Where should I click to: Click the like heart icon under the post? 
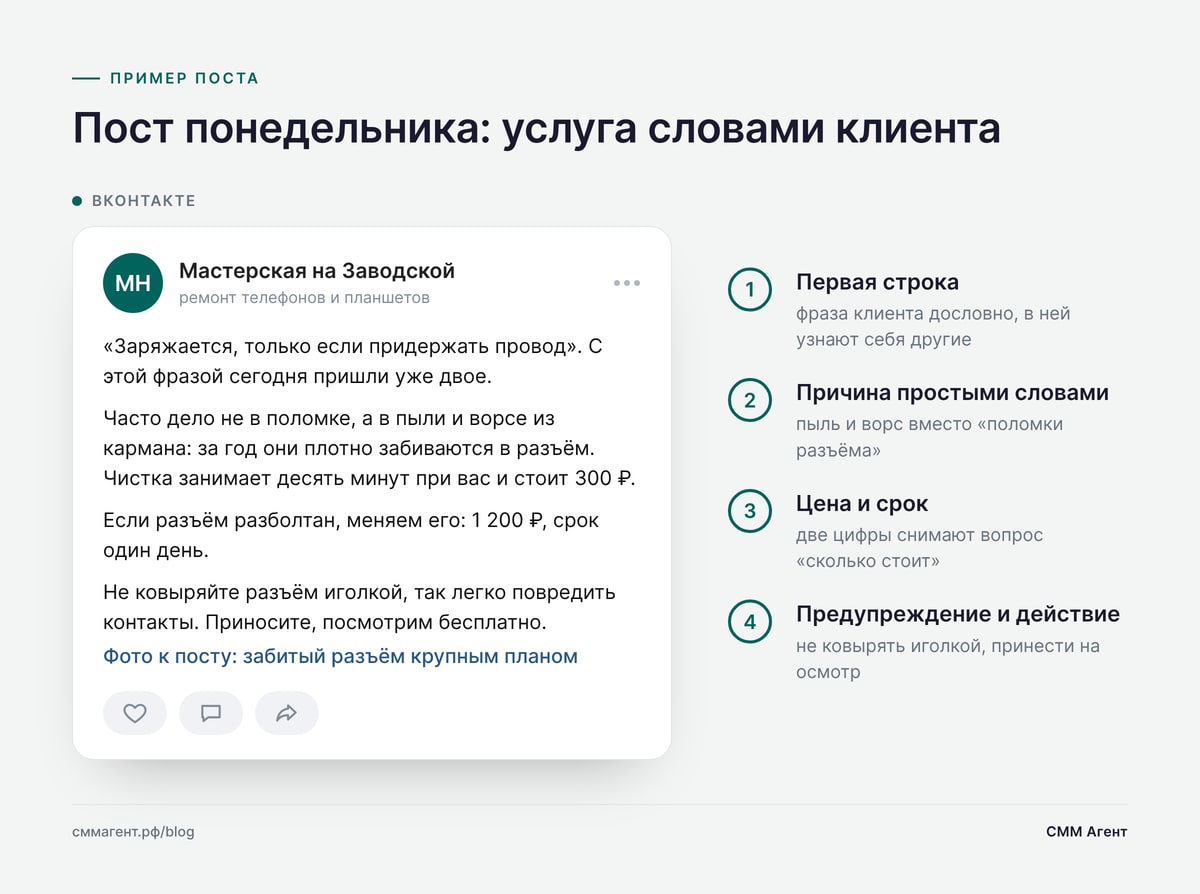click(135, 713)
